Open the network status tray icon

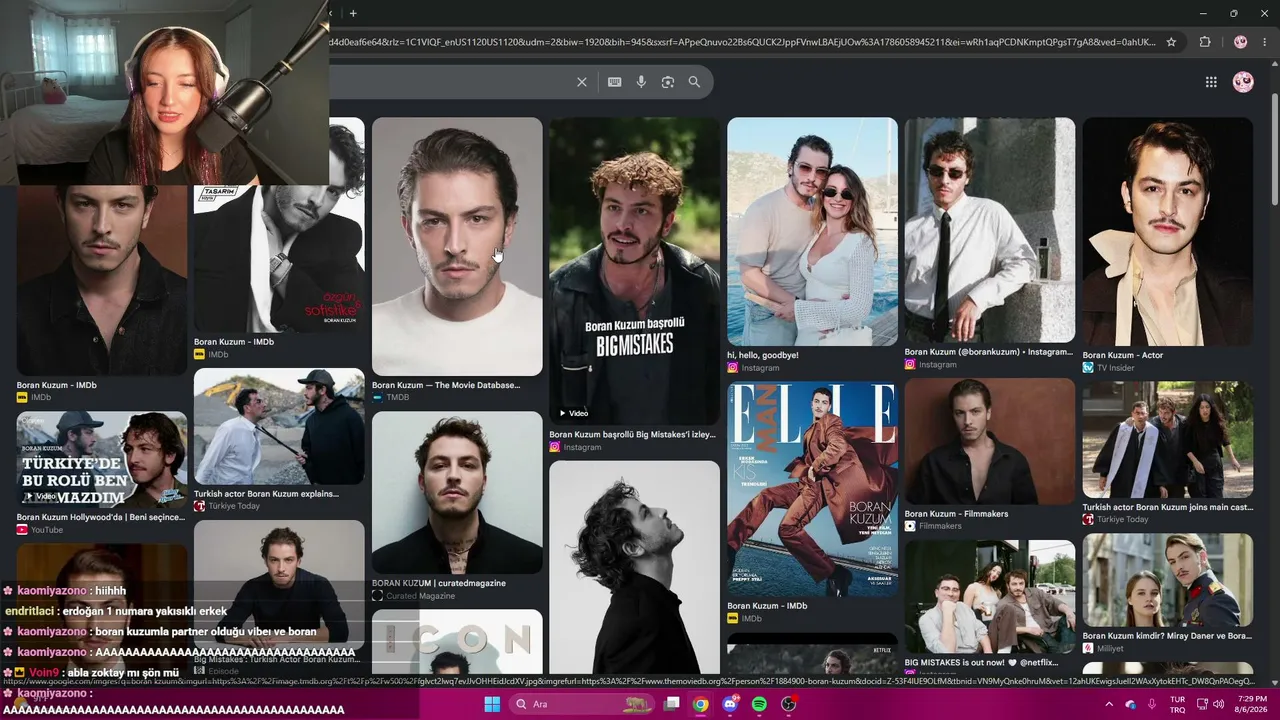(x=1201, y=704)
